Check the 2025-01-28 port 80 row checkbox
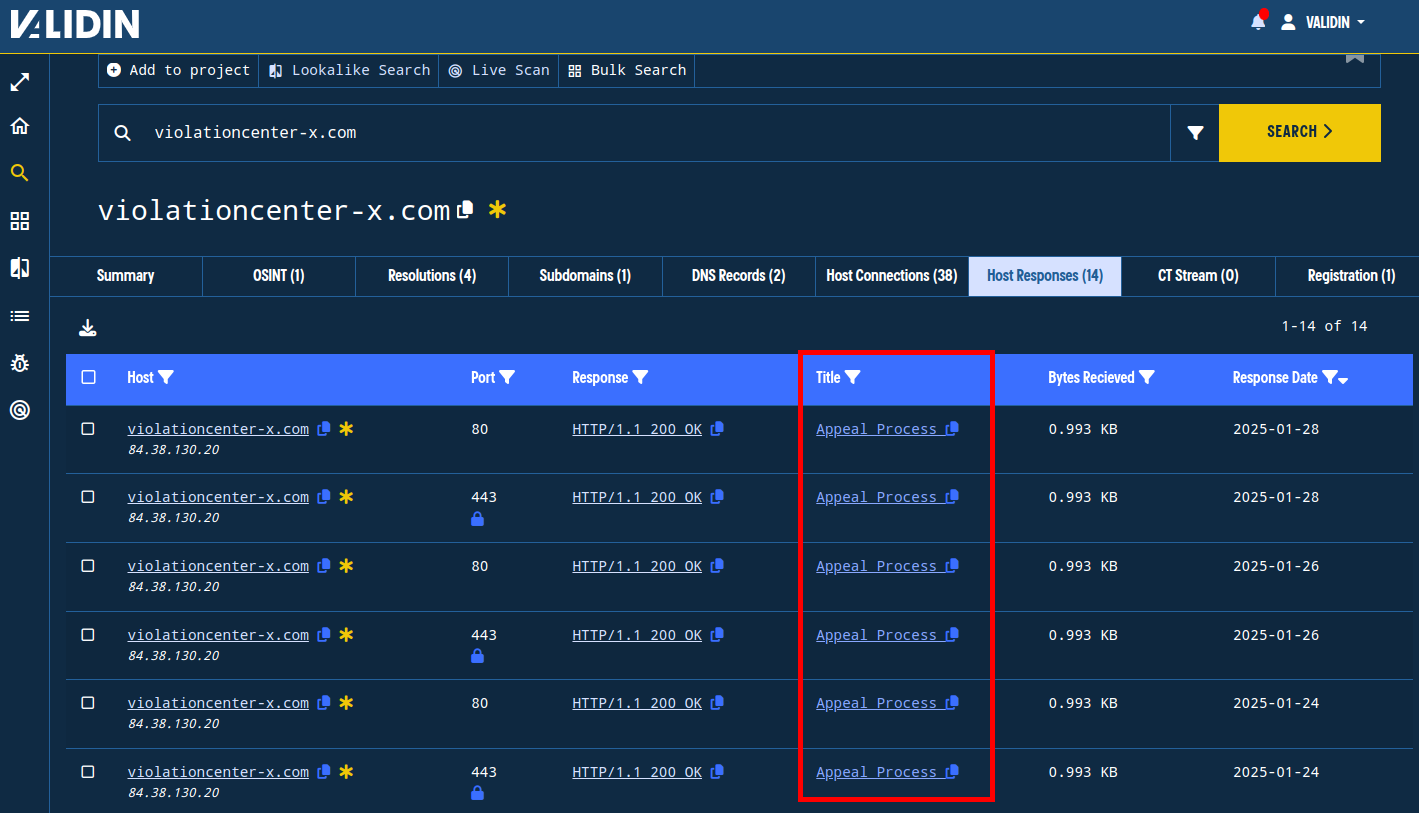The height and width of the screenshot is (813, 1419). pyautogui.click(x=88, y=428)
